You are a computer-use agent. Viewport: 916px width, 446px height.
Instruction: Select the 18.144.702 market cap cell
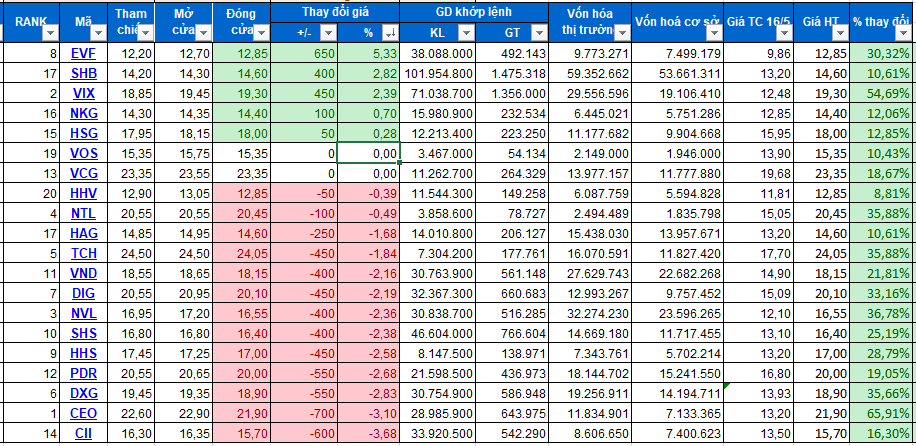[x=590, y=373]
